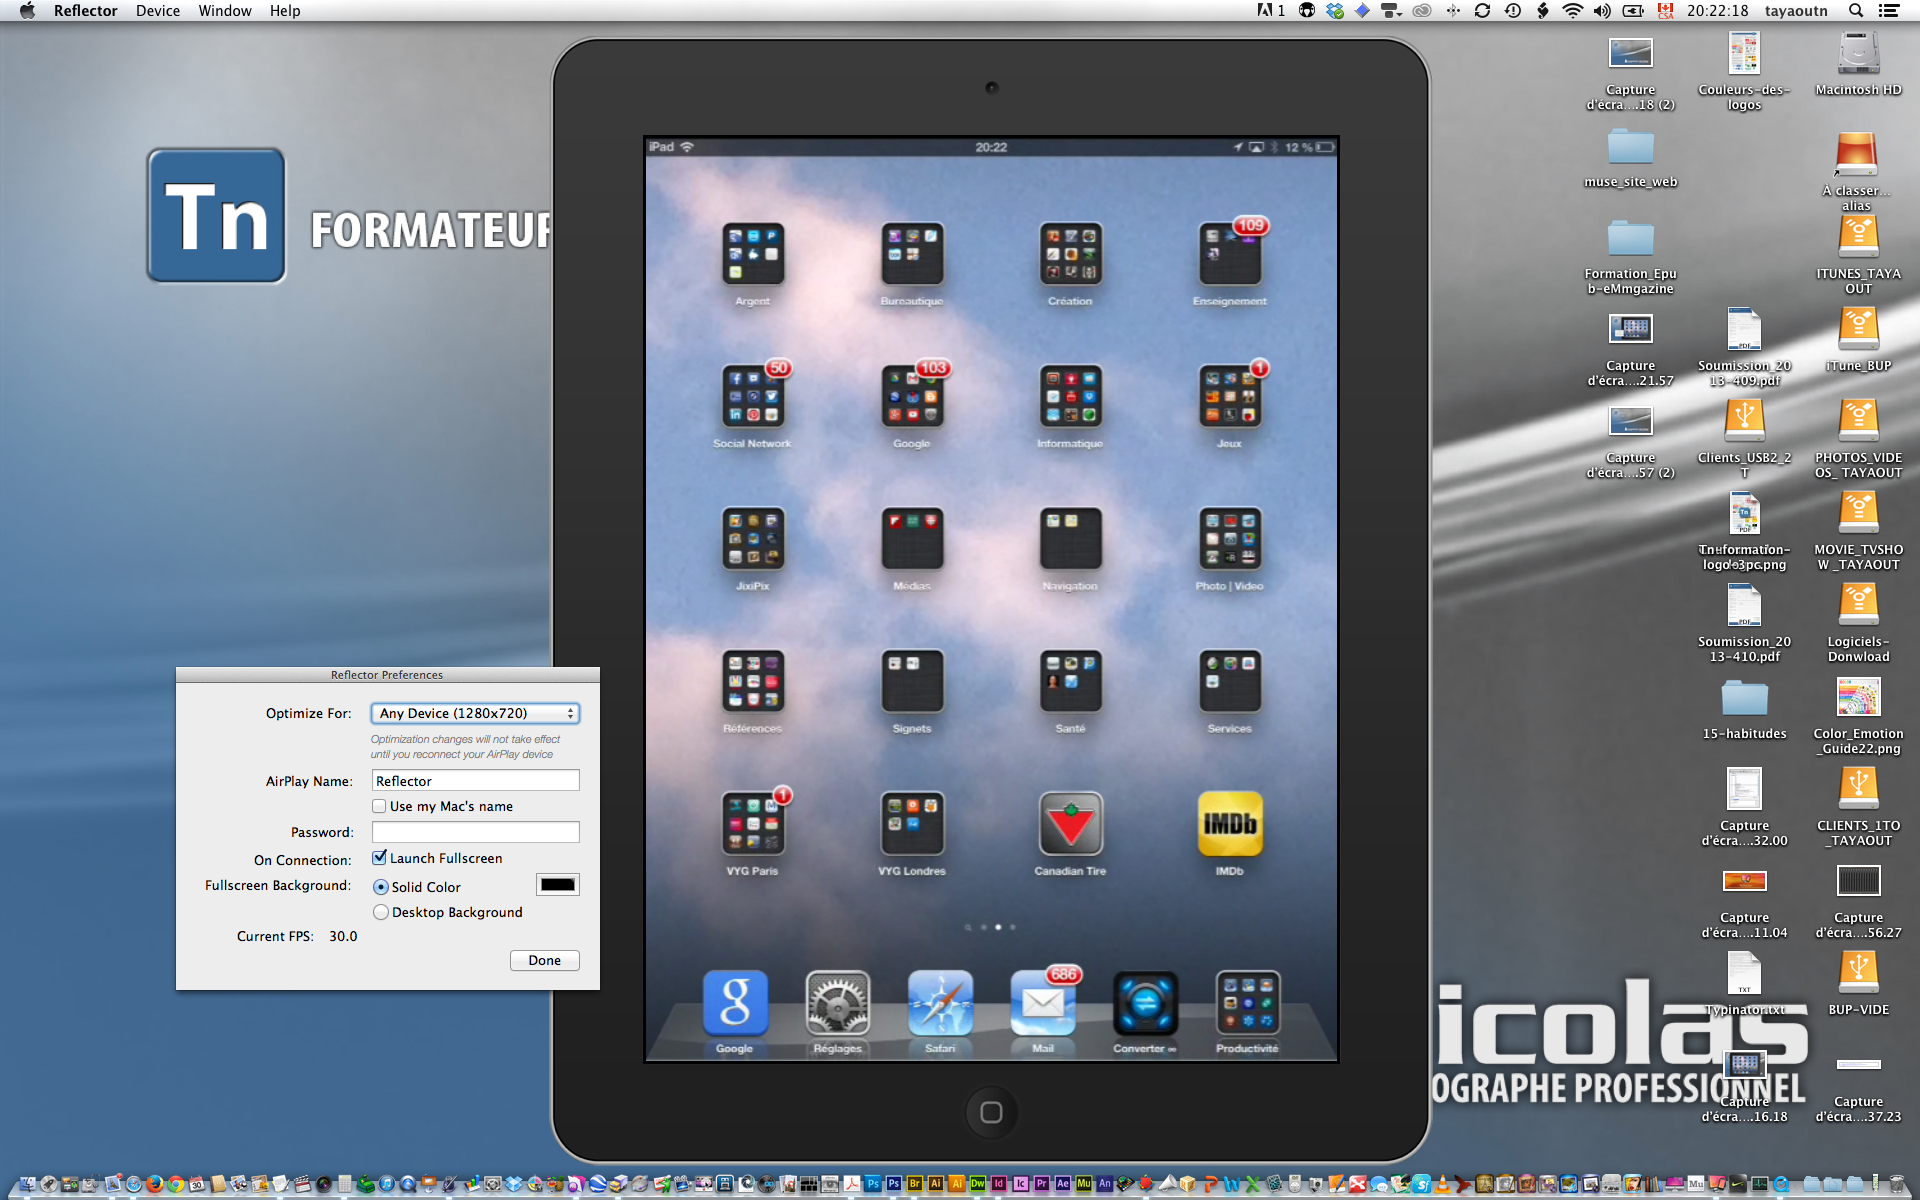
Task: Click the AirPlay Name field
Action: [x=476, y=781]
